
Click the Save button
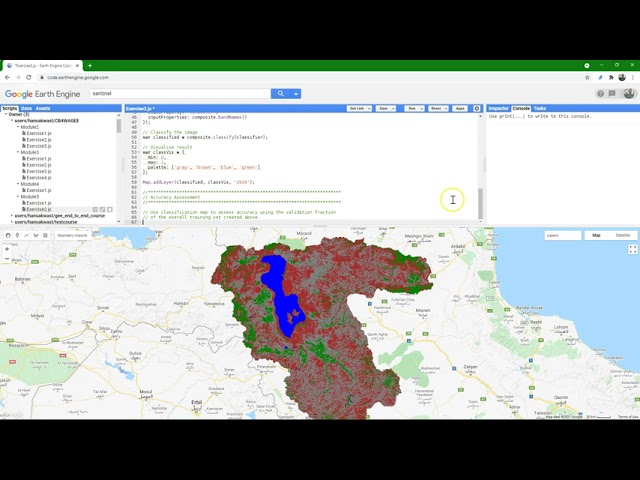[383, 109]
